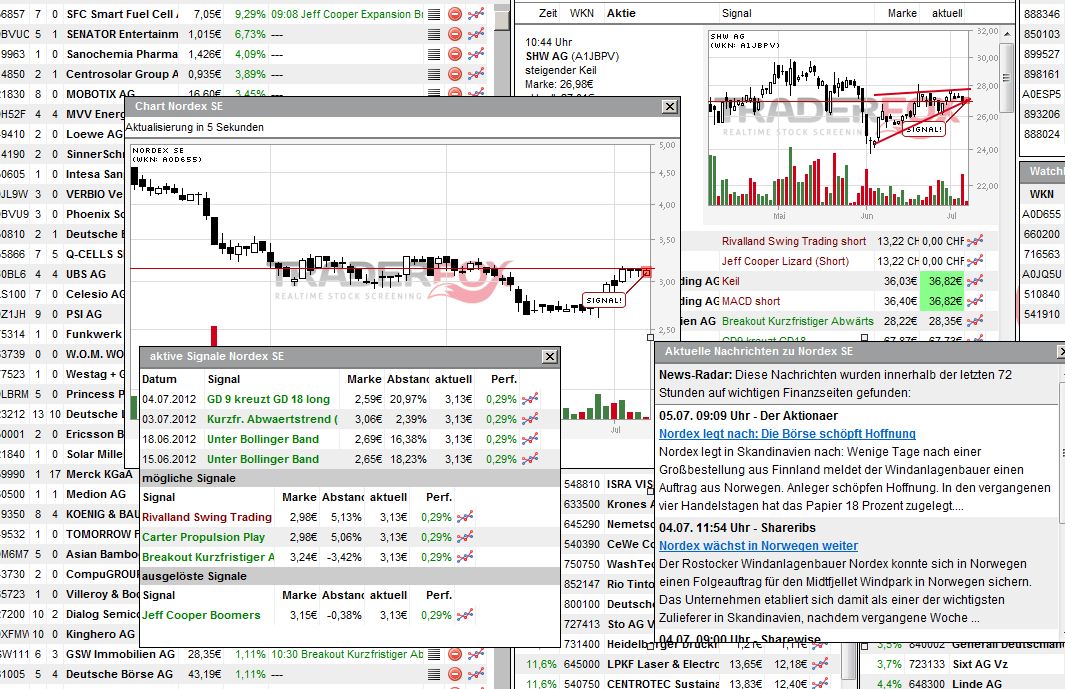Open article 'Nordex wächst in Norwegen weiter'
This screenshot has width=1065, height=689.
pos(758,546)
